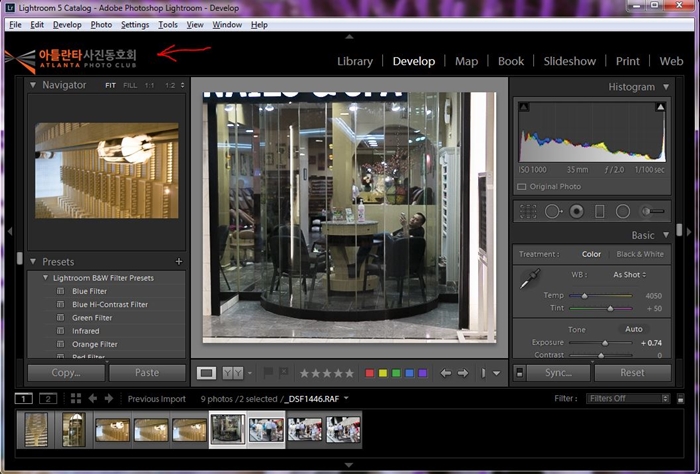Select the Crop Overlay tool
Viewport: 700px width, 474px height.
(x=528, y=211)
